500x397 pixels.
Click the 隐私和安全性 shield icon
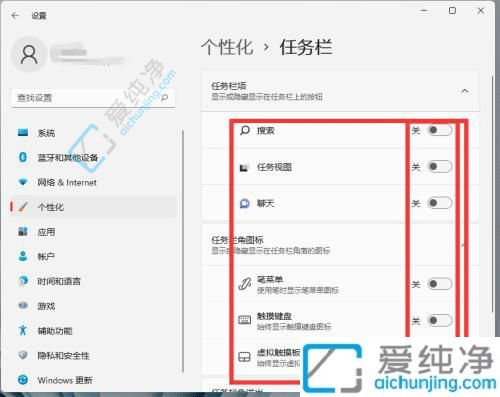pyautogui.click(x=23, y=355)
